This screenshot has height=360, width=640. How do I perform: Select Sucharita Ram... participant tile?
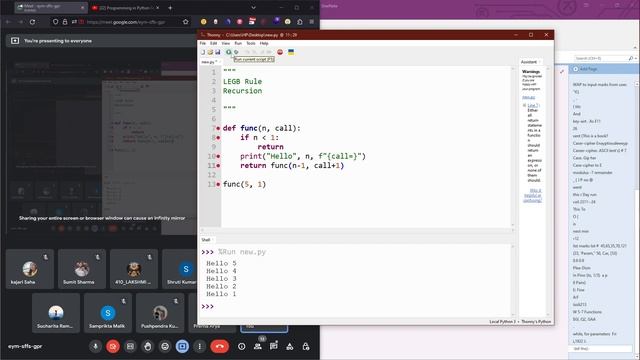pyautogui.click(x=56, y=313)
